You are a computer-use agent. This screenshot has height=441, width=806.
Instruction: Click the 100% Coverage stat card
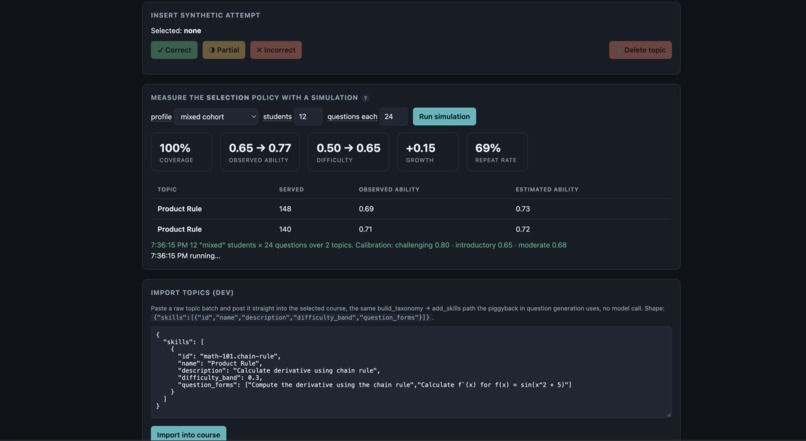pyautogui.click(x=181, y=152)
